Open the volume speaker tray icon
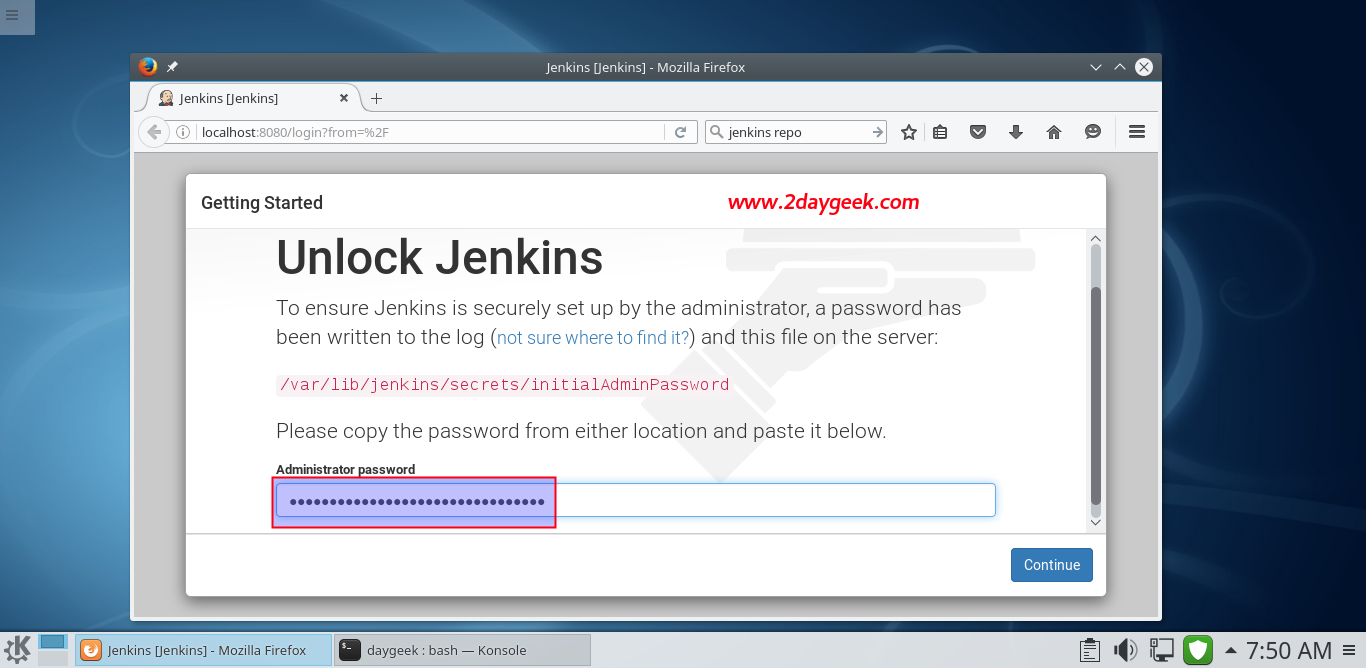1366x668 pixels. point(1125,650)
